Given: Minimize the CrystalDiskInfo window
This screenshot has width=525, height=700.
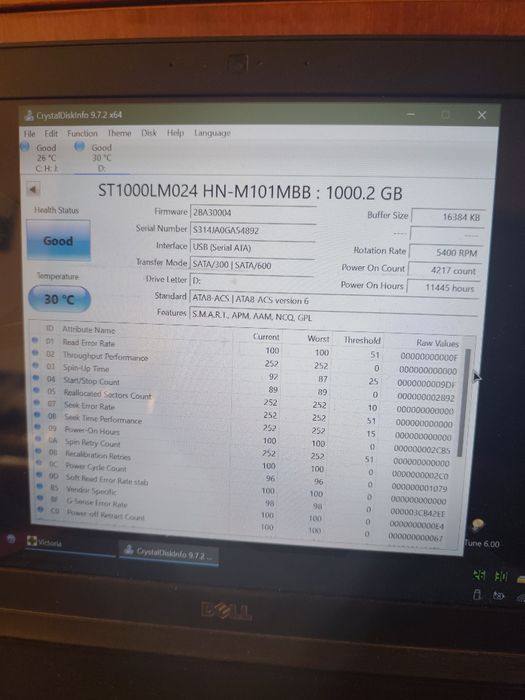Looking at the screenshot, I should click(x=411, y=115).
